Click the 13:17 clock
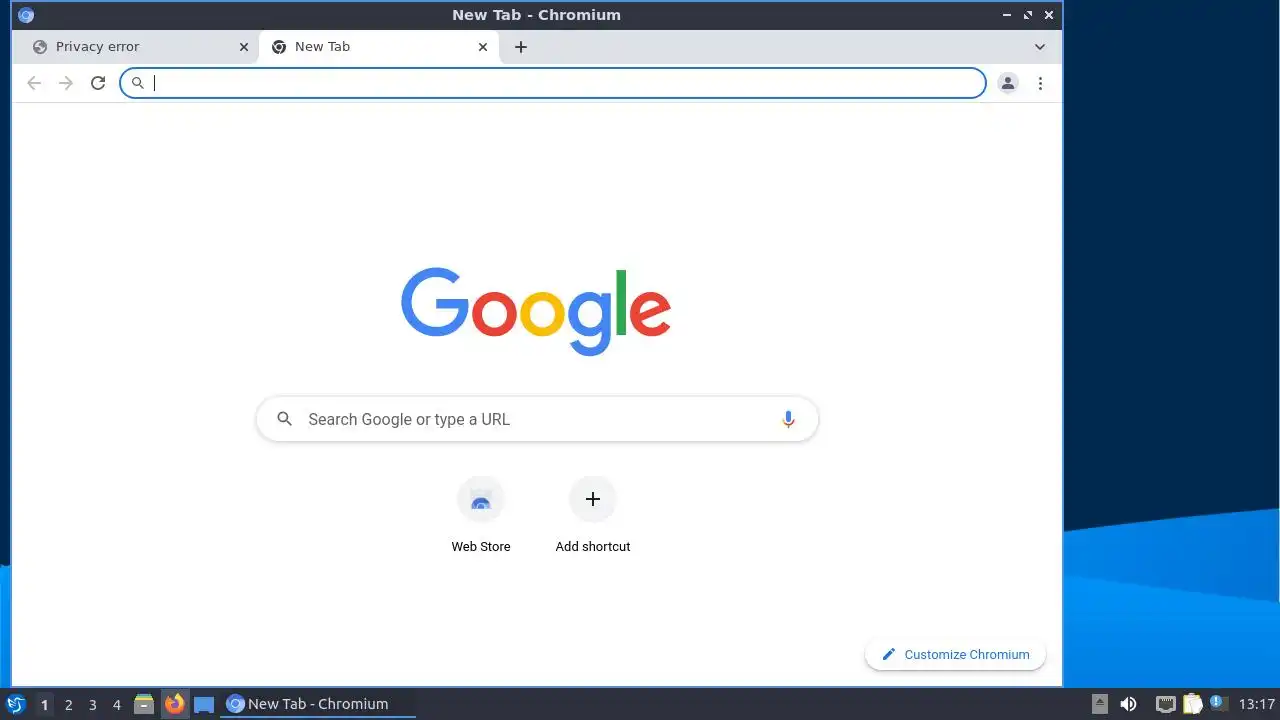The image size is (1280, 720). 1257,704
